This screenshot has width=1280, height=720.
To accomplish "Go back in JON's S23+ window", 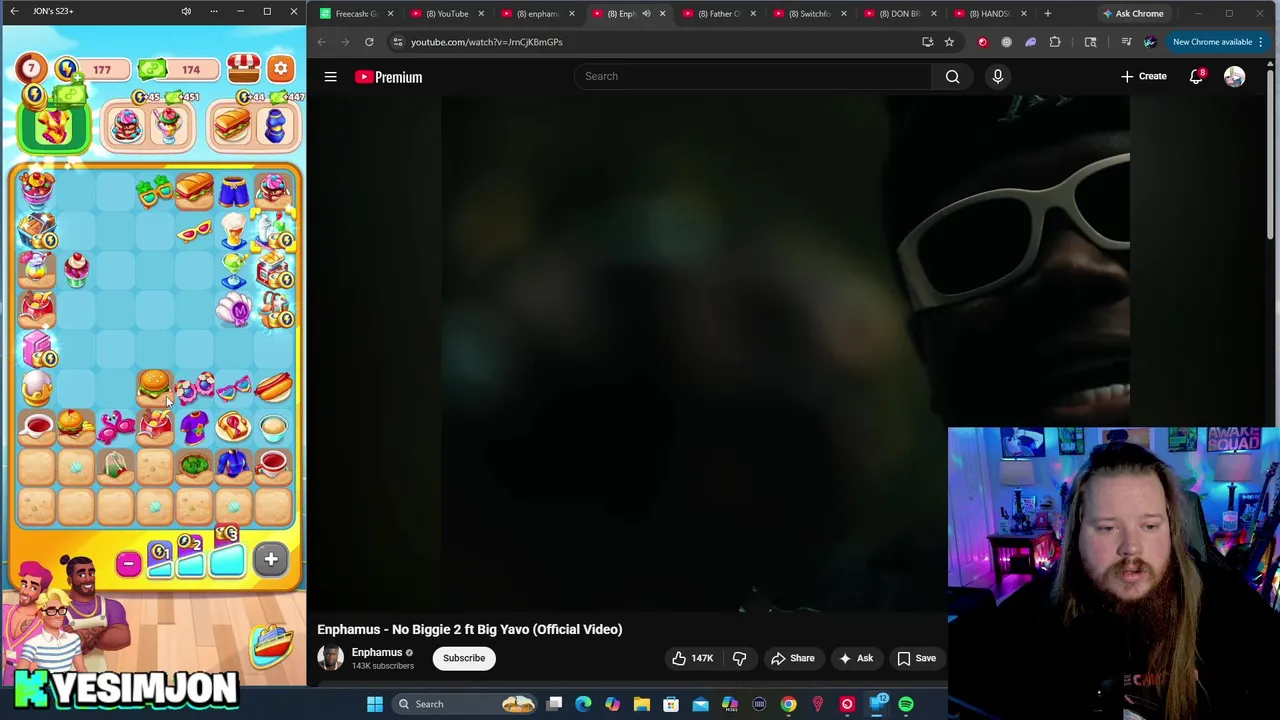I will [14, 11].
